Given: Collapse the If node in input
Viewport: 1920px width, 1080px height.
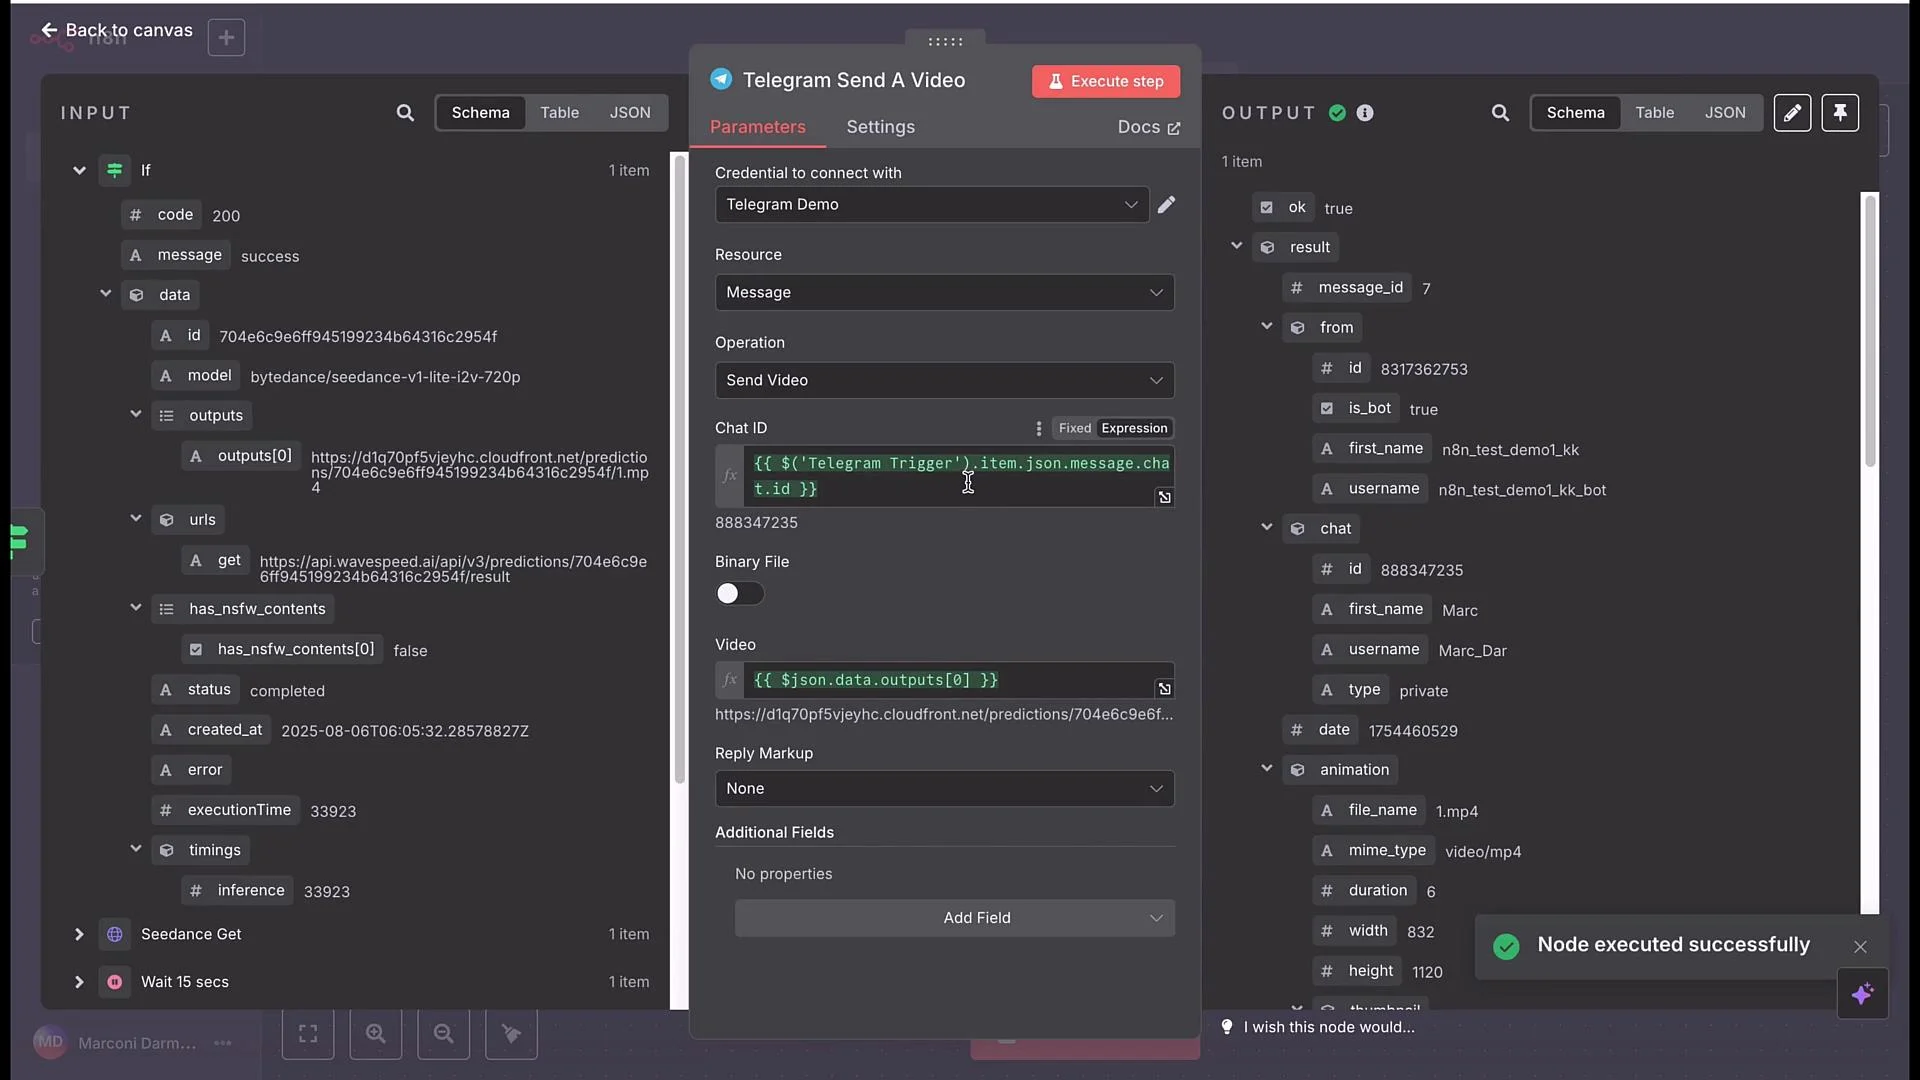Looking at the screenshot, I should 79,171.
